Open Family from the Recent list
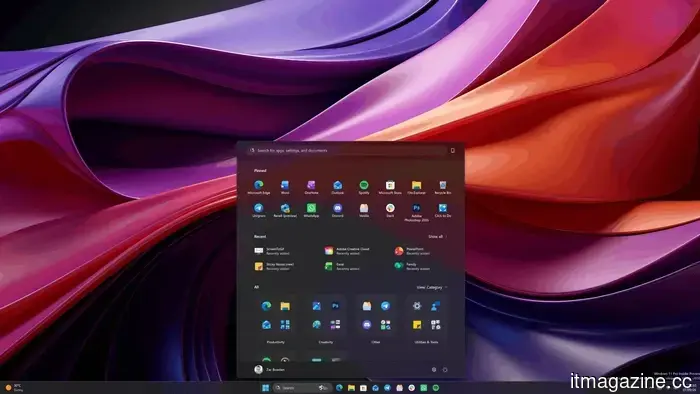Image resolution: width=700 pixels, height=394 pixels. [x=412, y=266]
